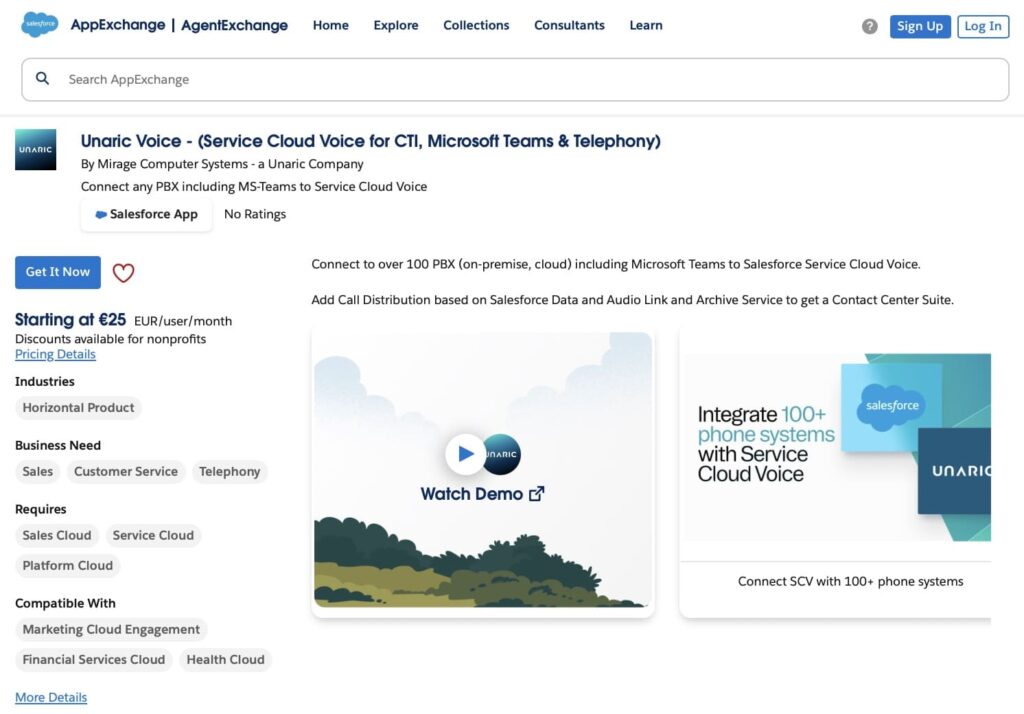Screen dimensions: 1024x714
Task: Click By Mirage Computer Systems provider text
Action: point(222,164)
